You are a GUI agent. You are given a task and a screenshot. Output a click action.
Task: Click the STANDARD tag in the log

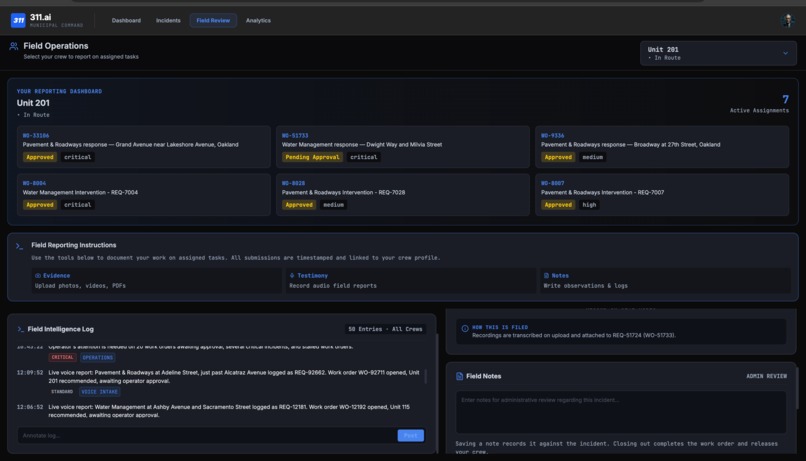pyautogui.click(x=62, y=392)
